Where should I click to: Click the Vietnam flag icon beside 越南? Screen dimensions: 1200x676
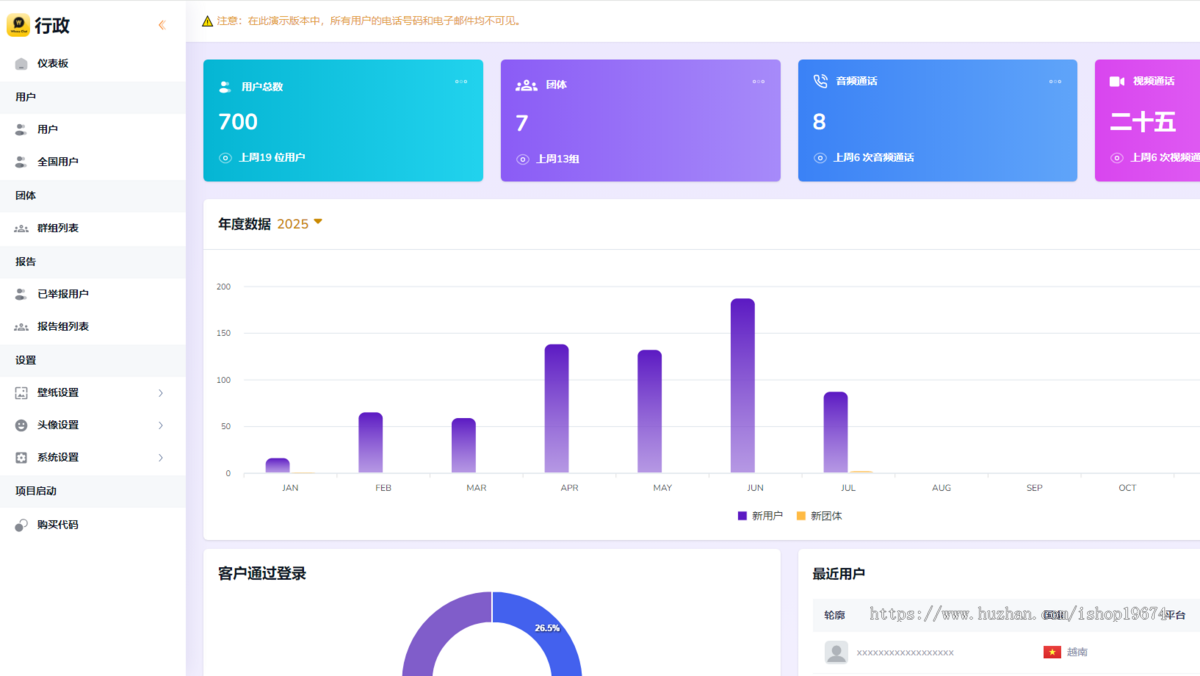point(1052,652)
